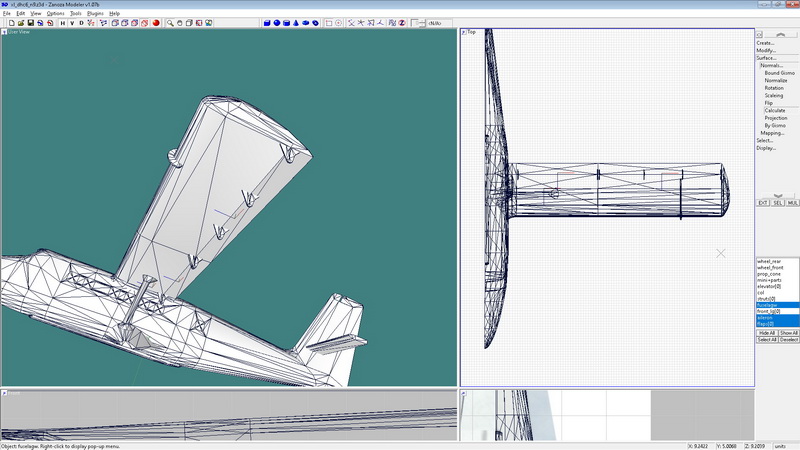Expand the Mapping... command section
This screenshot has width=800, height=450.
coord(772,132)
